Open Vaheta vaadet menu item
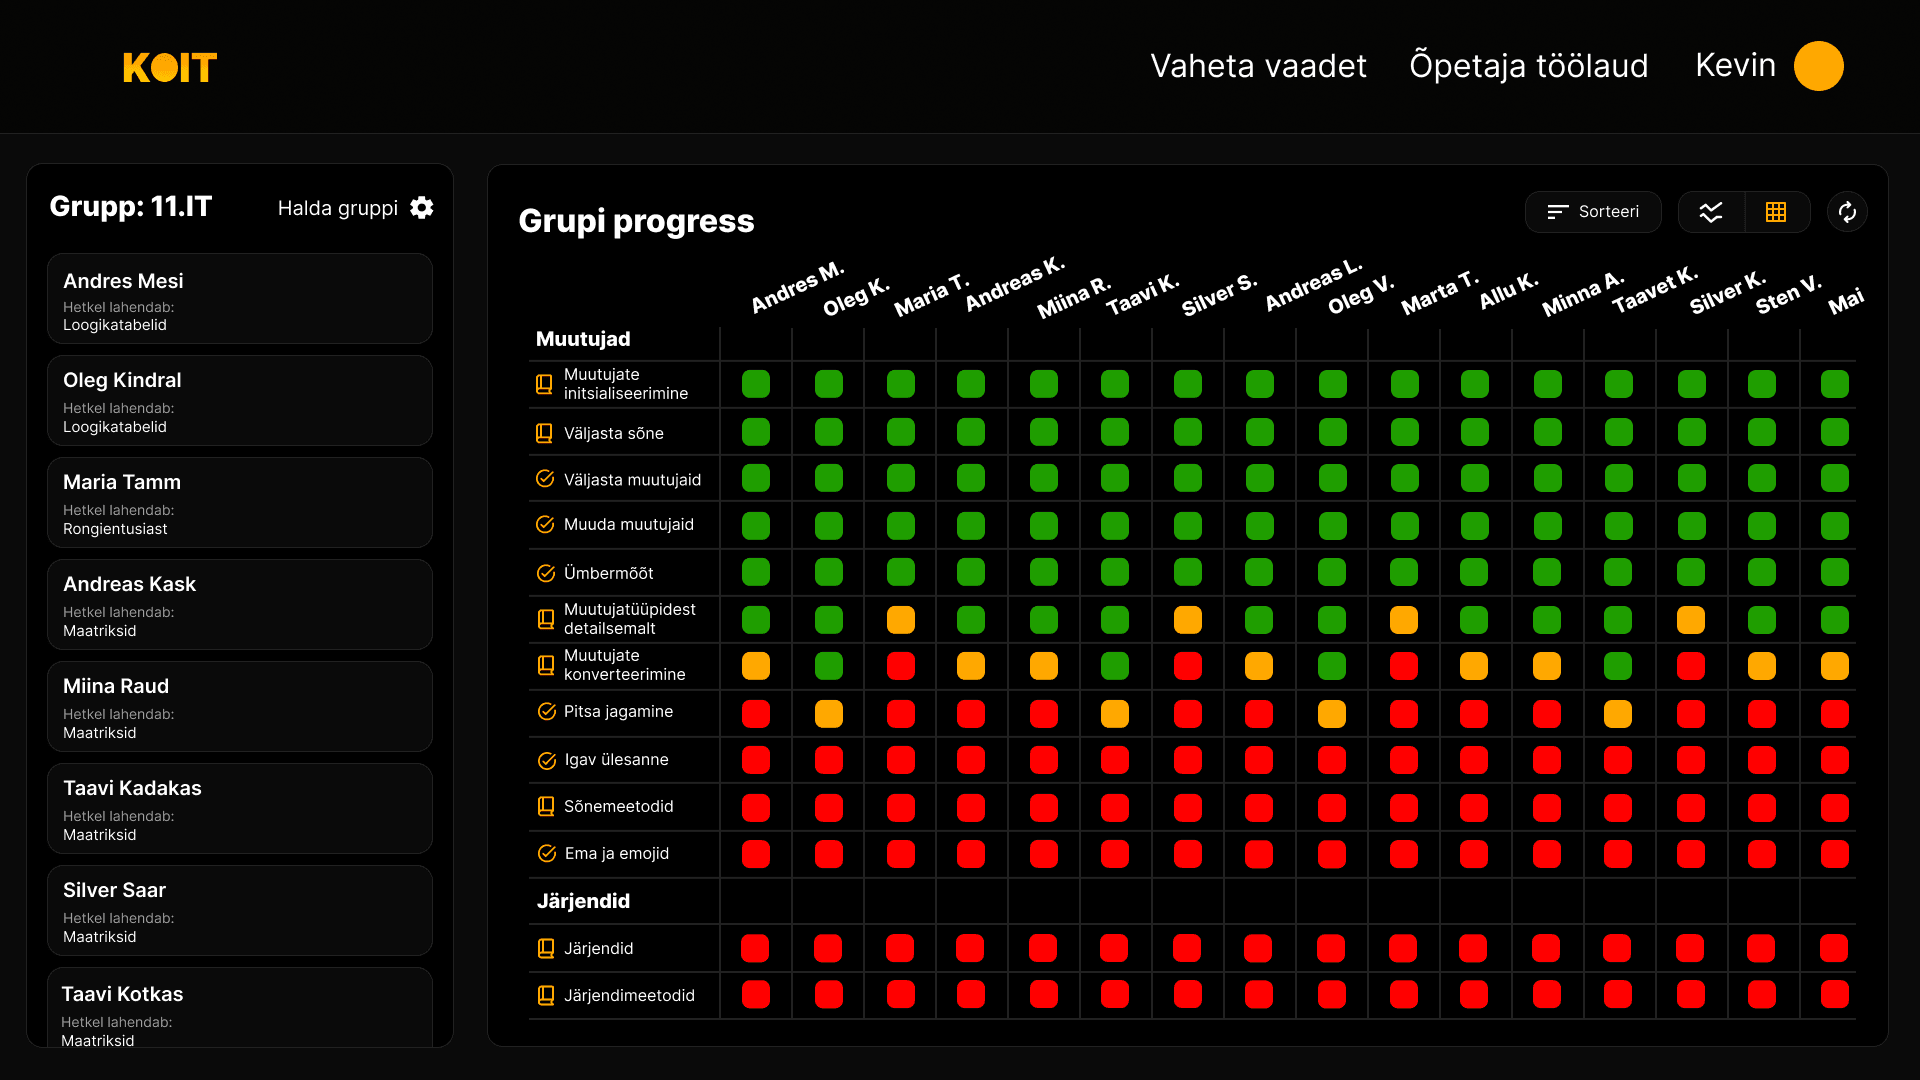Image resolution: width=1920 pixels, height=1080 pixels. (1258, 66)
